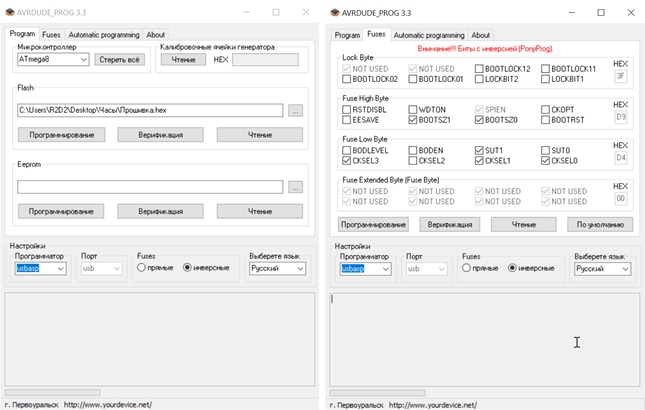Click Чтение button for calibration cells
The image size is (645, 410).
tap(183, 60)
